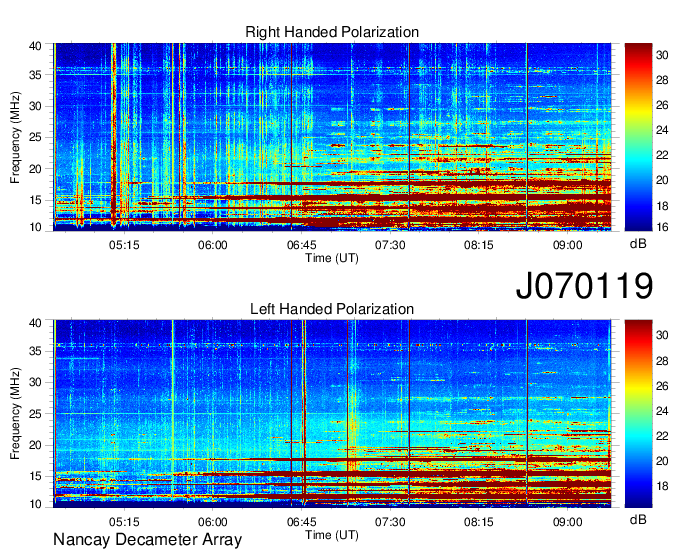The image size is (680, 552).
Task: Click the 30 value on Left Handed color bar
Action: (662, 335)
